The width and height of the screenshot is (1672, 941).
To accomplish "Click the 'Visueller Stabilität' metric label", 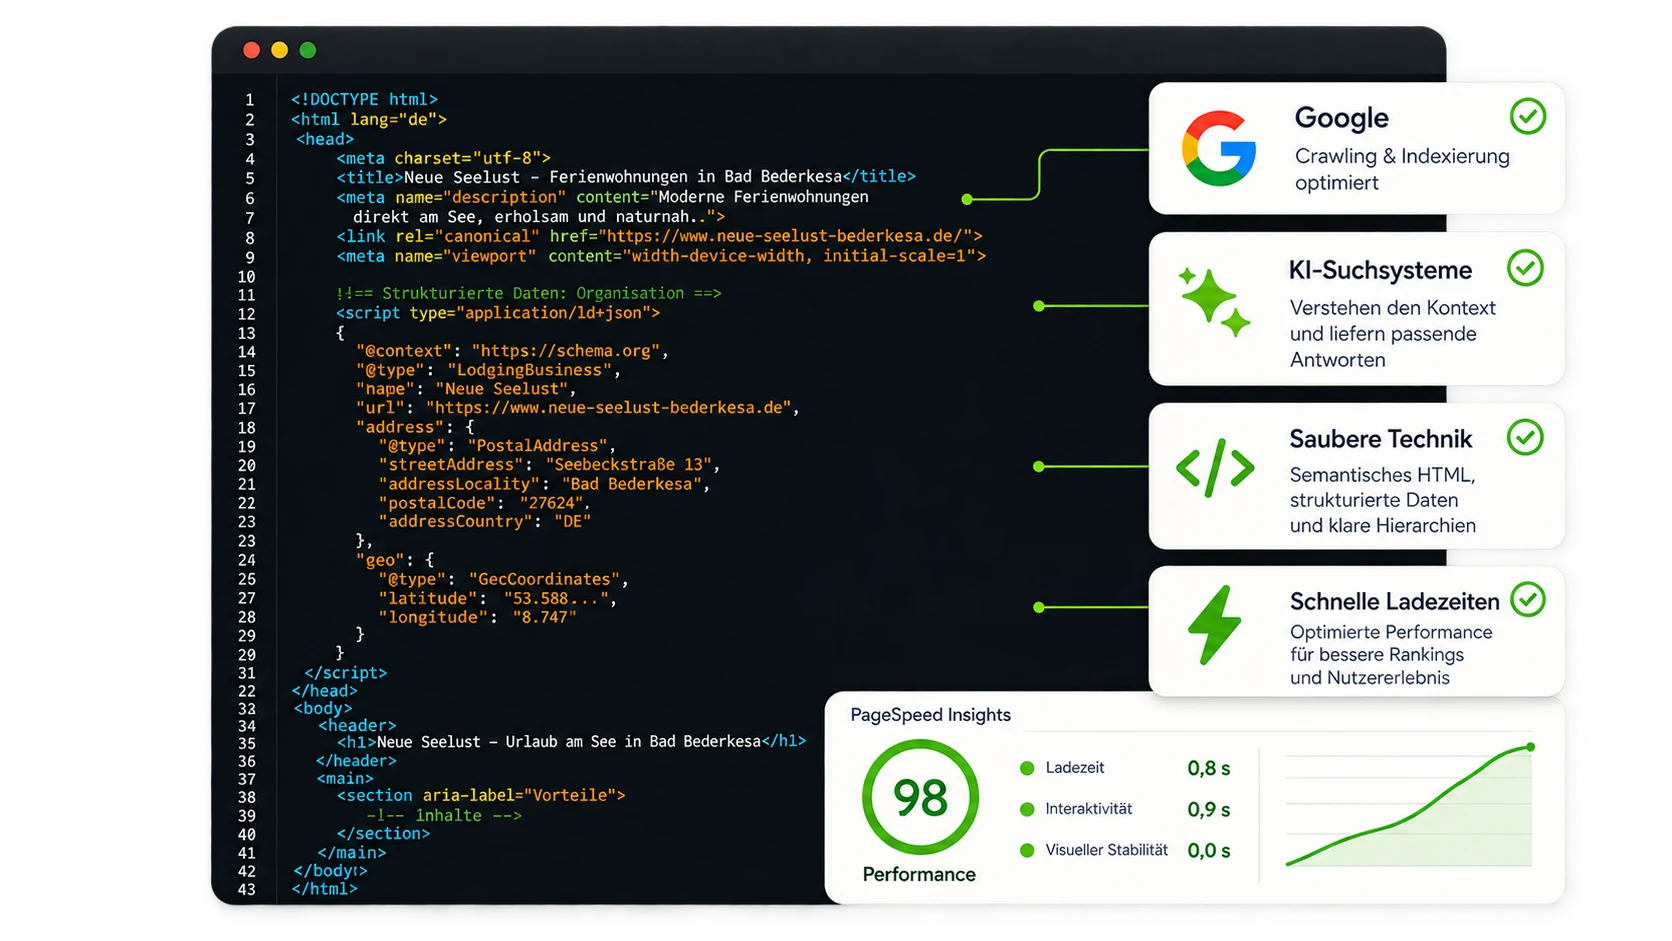I will [x=1106, y=850].
